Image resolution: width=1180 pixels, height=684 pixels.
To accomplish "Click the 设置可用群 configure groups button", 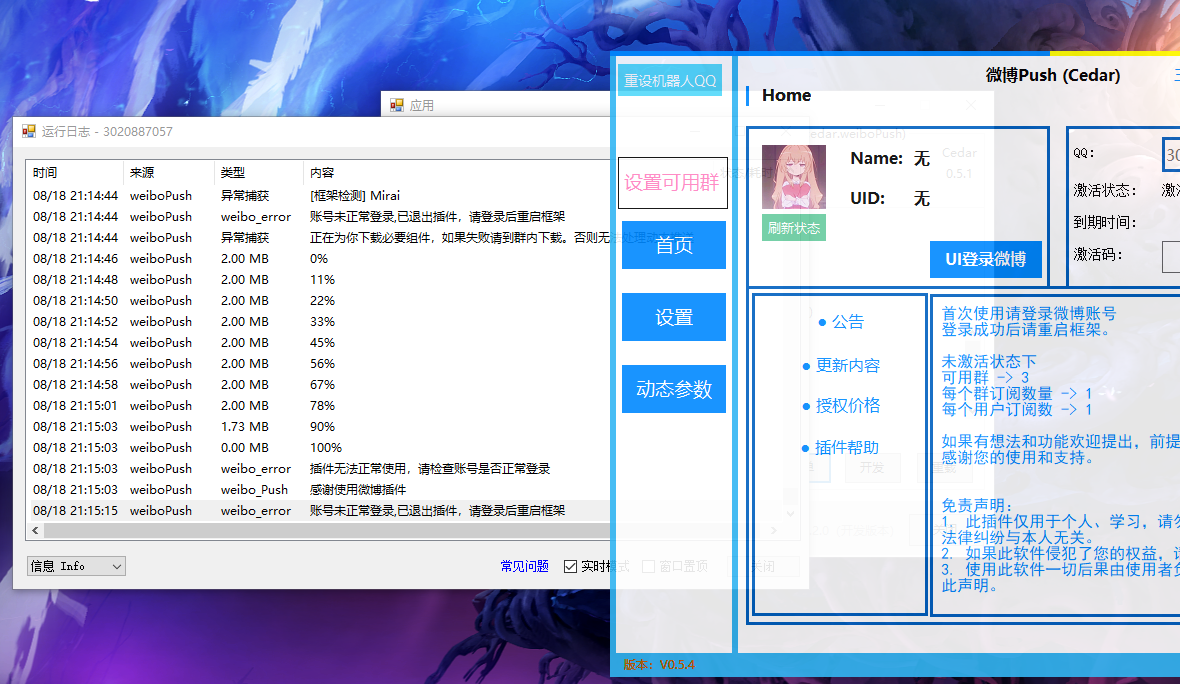I will click(673, 181).
